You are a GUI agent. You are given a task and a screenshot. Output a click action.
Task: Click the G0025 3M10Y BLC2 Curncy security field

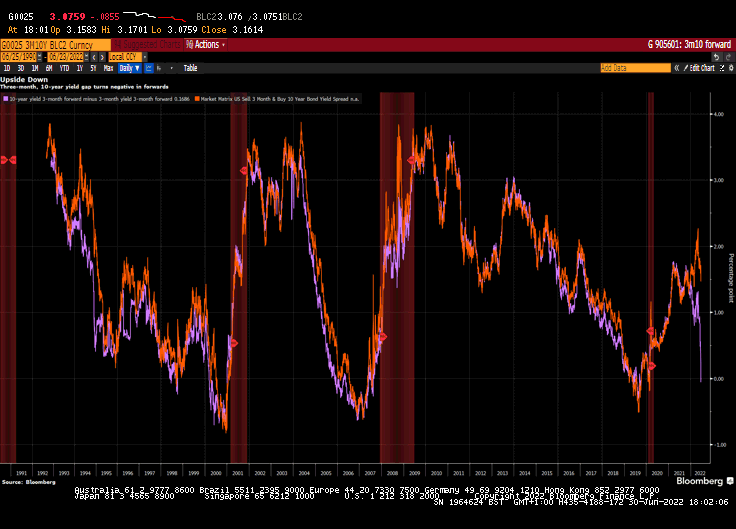coord(55,45)
